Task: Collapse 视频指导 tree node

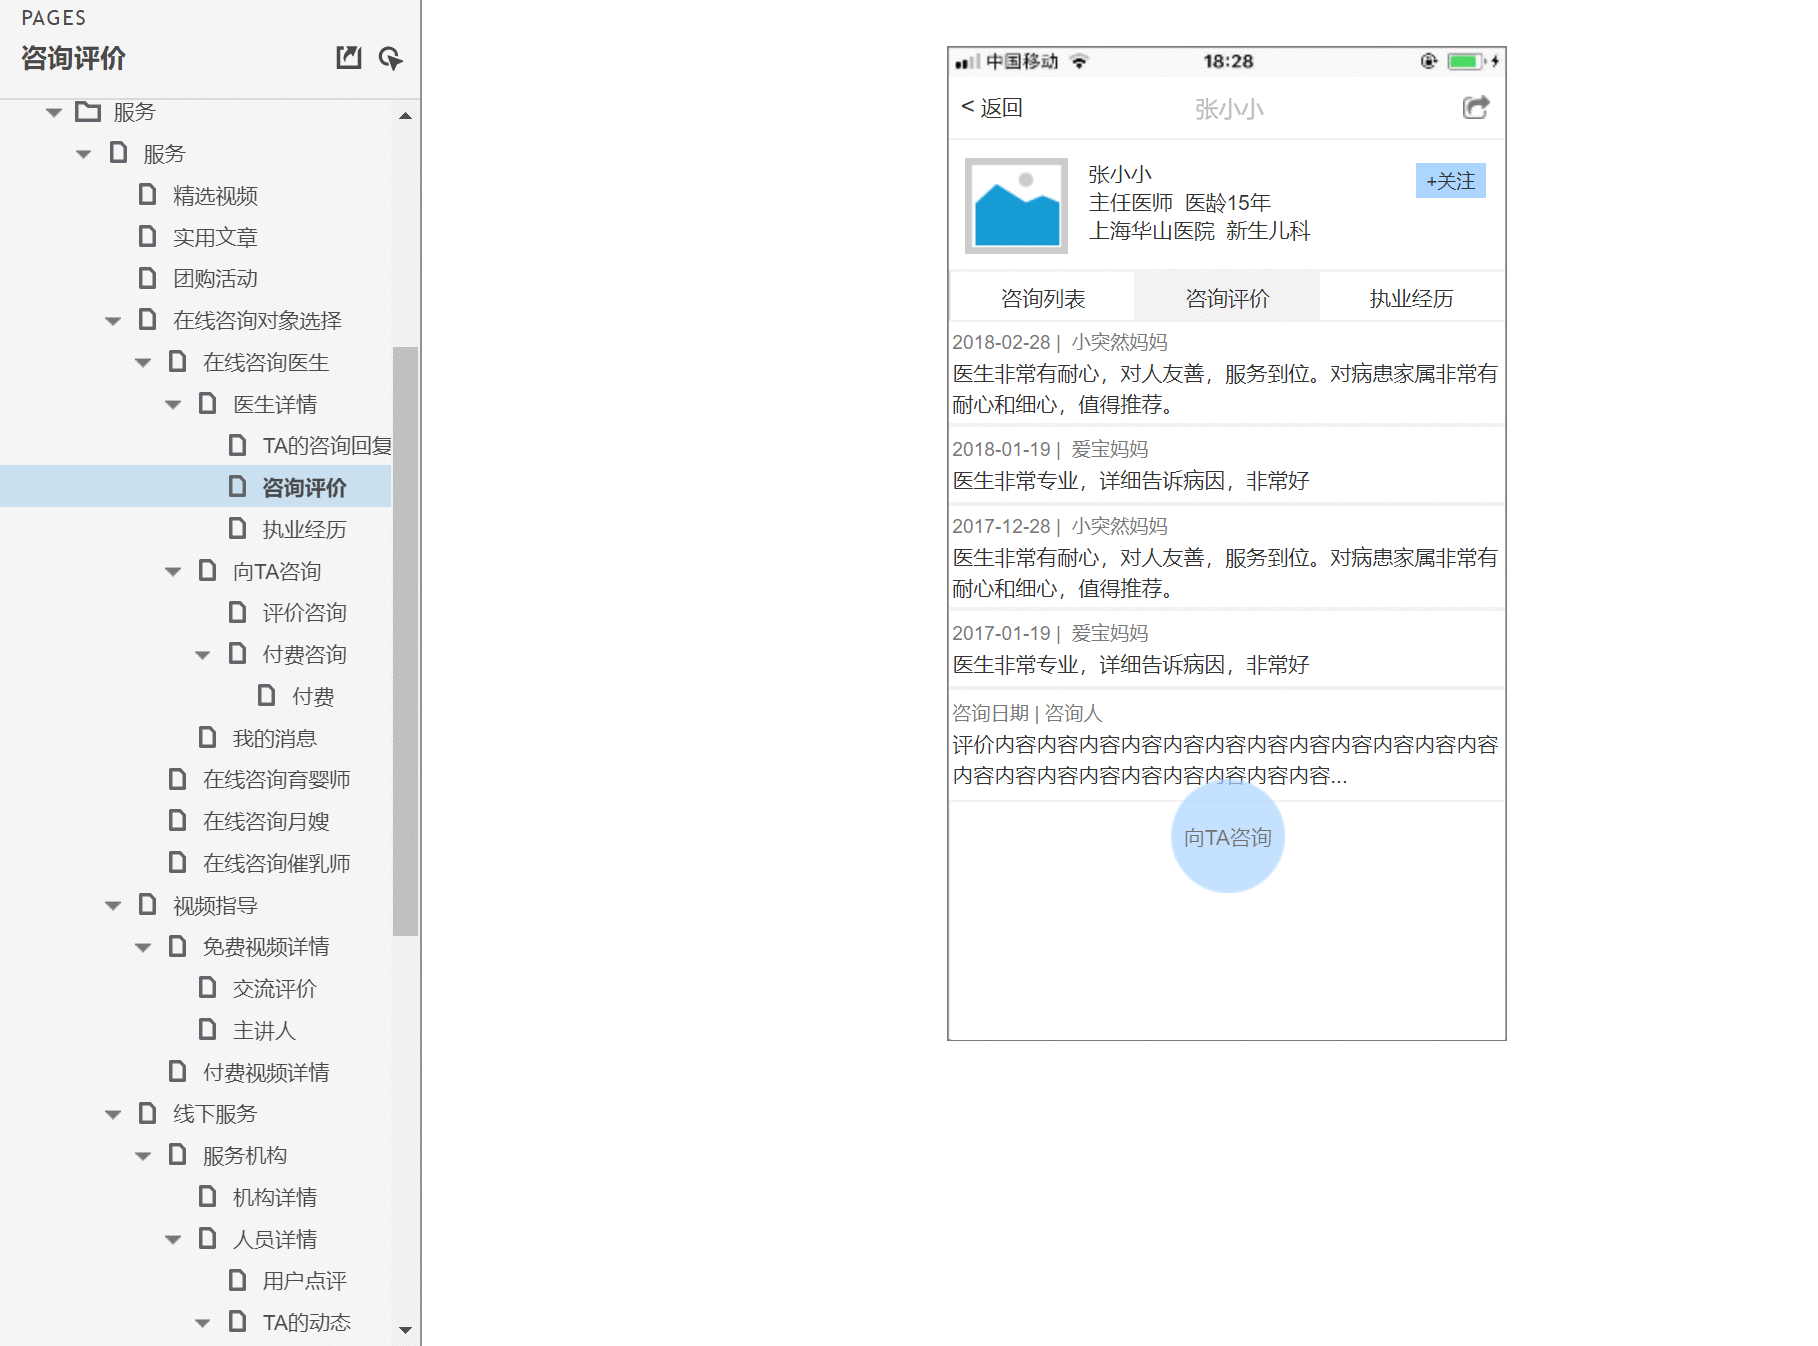Action: pos(113,906)
